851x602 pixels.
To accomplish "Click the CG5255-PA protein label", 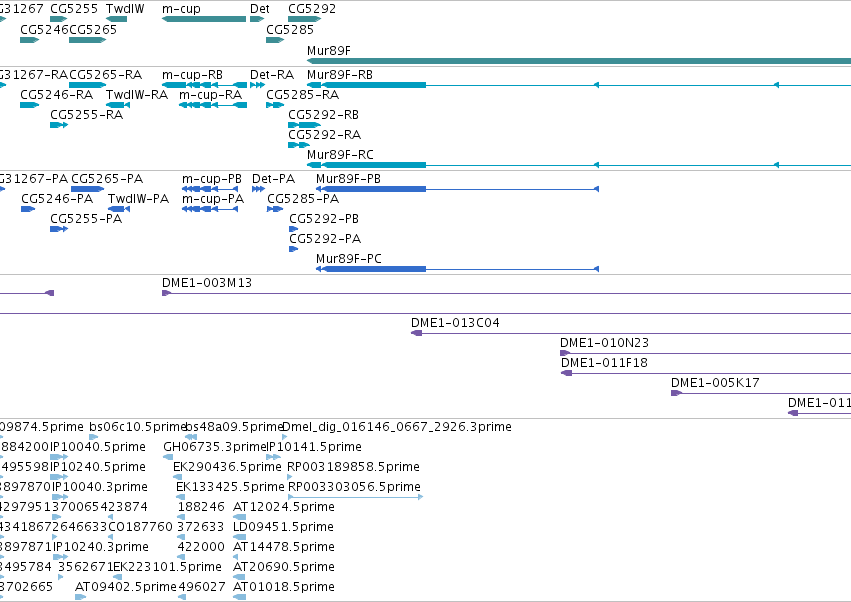I will point(86,219).
